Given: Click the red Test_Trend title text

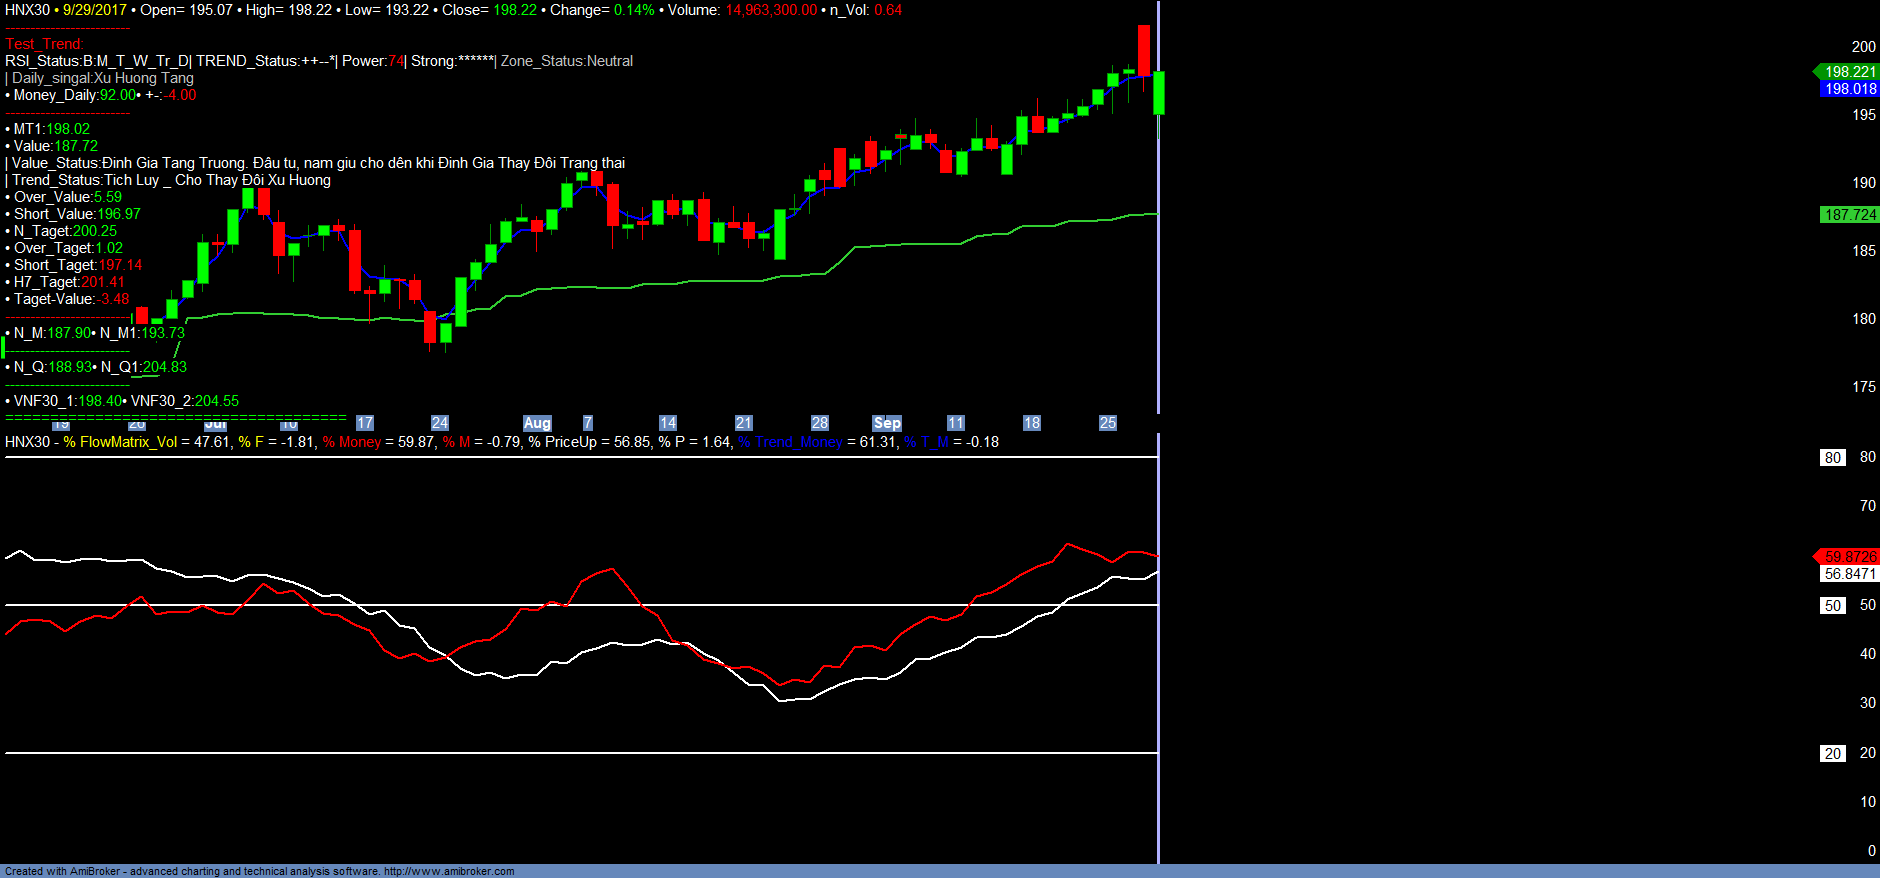Looking at the screenshot, I should (44, 44).
